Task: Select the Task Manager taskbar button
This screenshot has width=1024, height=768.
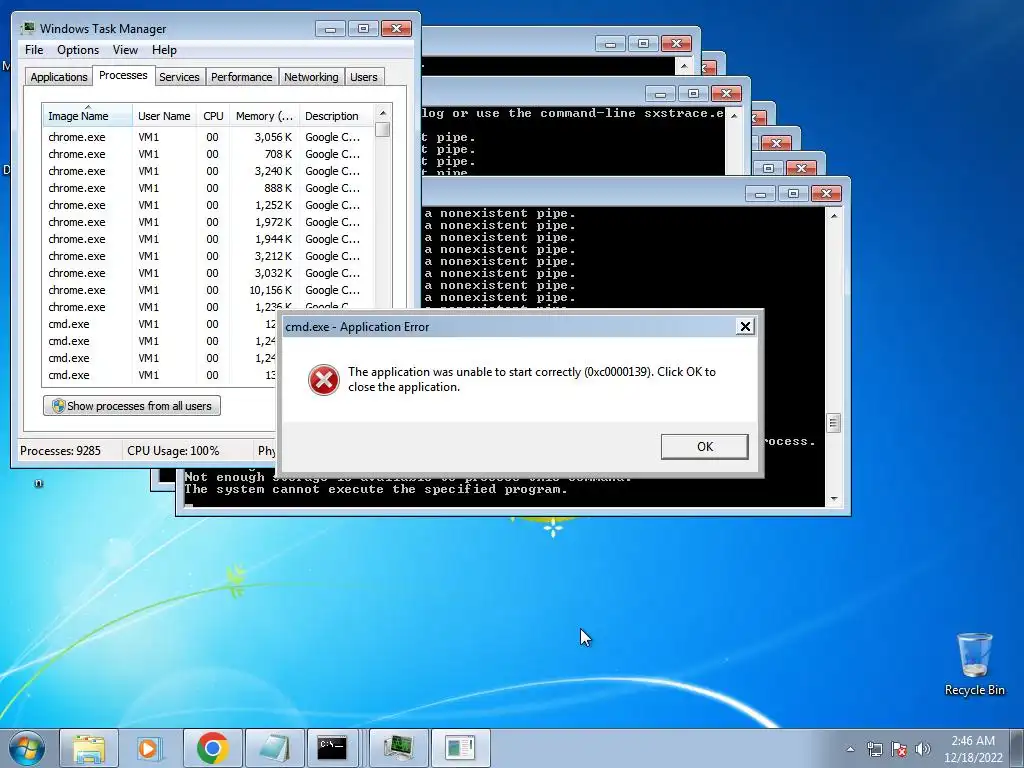Action: point(399,748)
